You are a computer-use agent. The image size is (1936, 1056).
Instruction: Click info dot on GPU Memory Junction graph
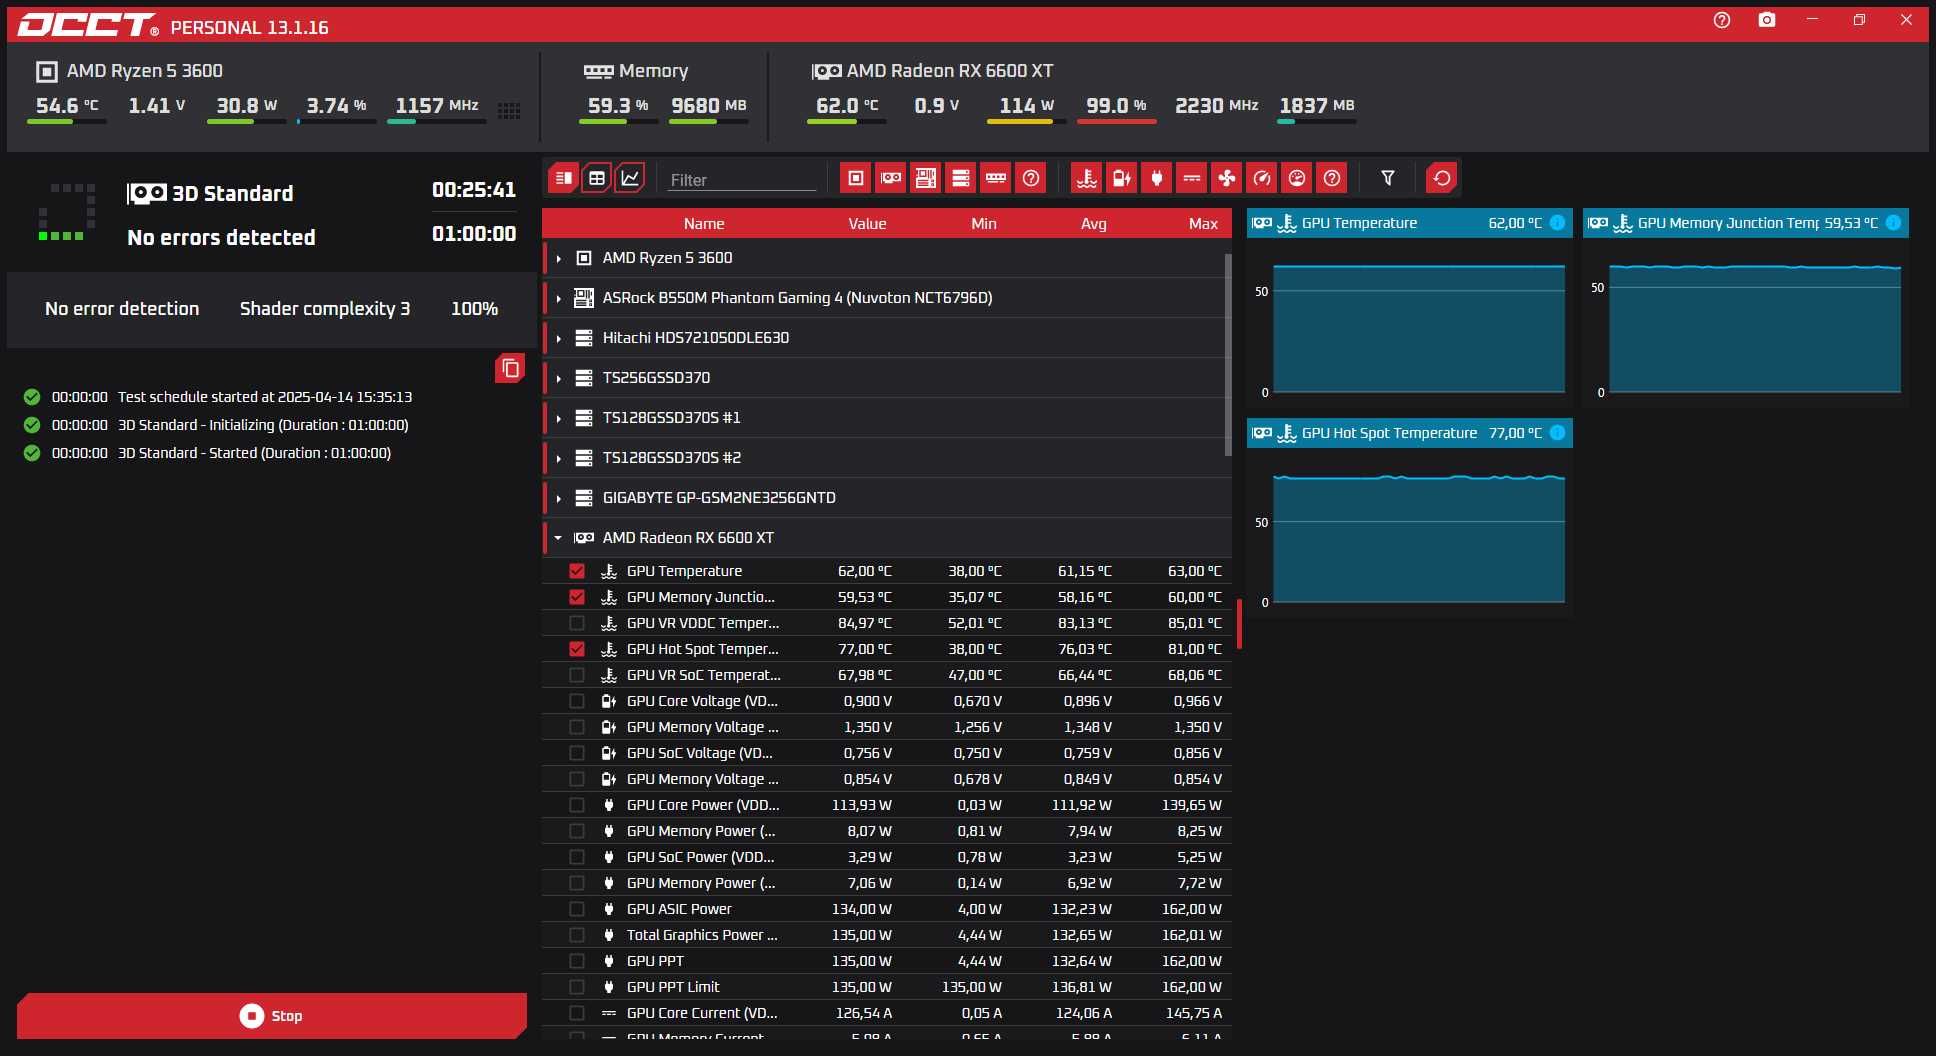[1893, 223]
